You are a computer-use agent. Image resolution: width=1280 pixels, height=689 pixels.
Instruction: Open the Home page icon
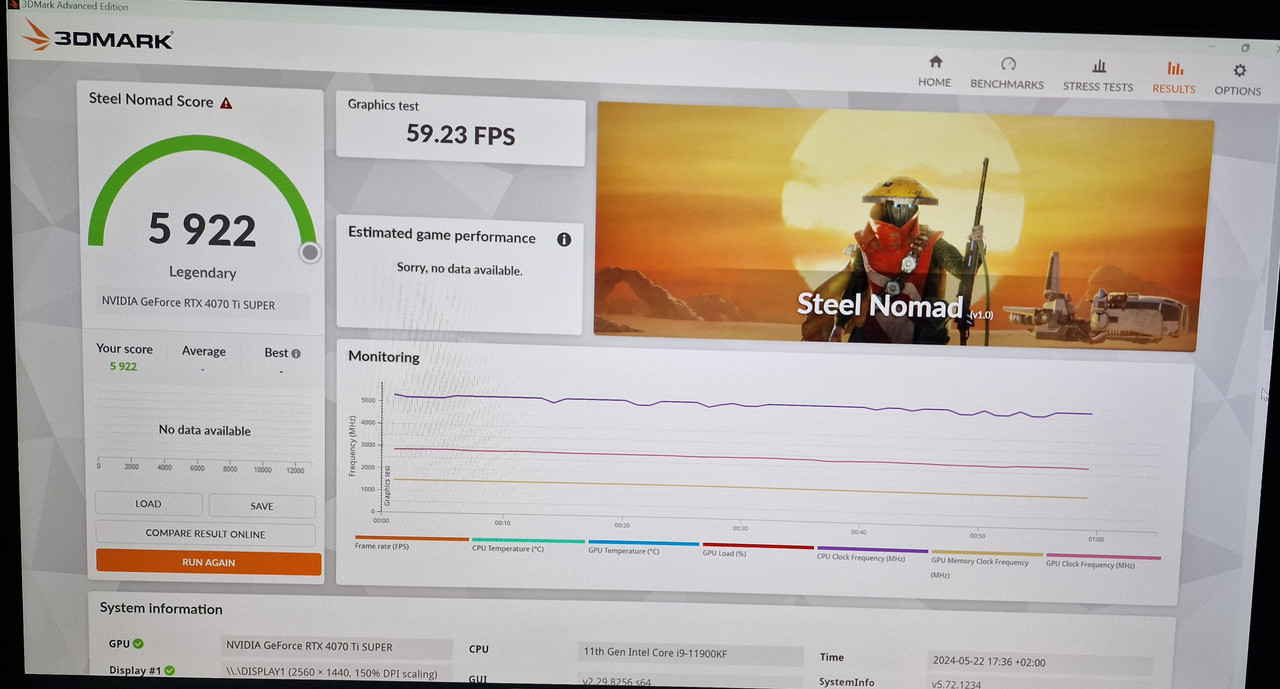coord(936,62)
